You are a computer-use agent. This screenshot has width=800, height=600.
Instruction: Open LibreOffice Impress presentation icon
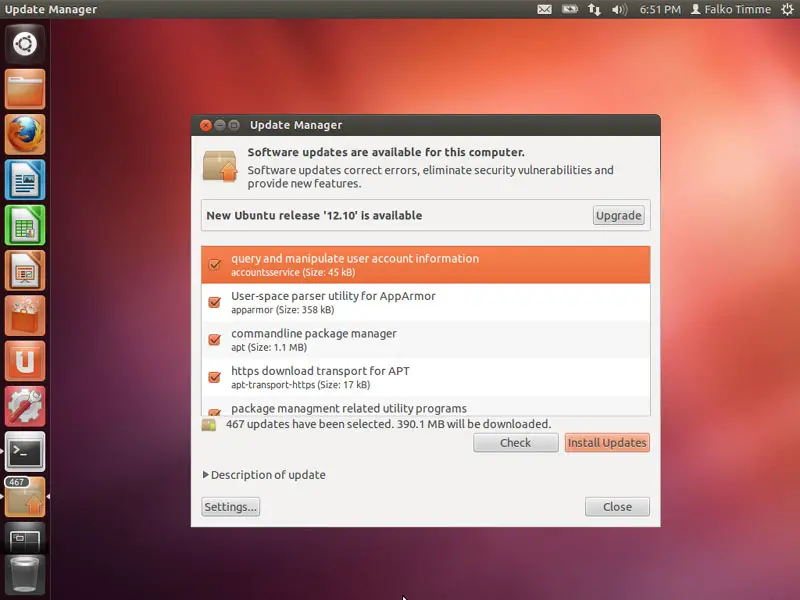(x=24, y=270)
